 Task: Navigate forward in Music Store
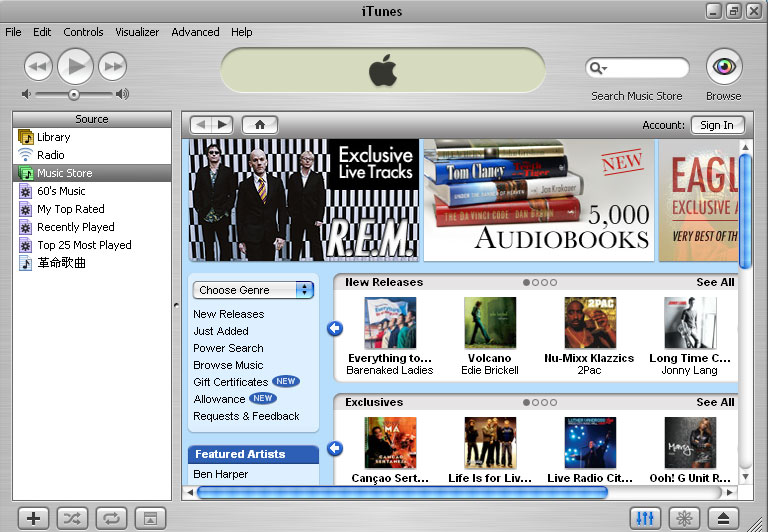pos(222,125)
